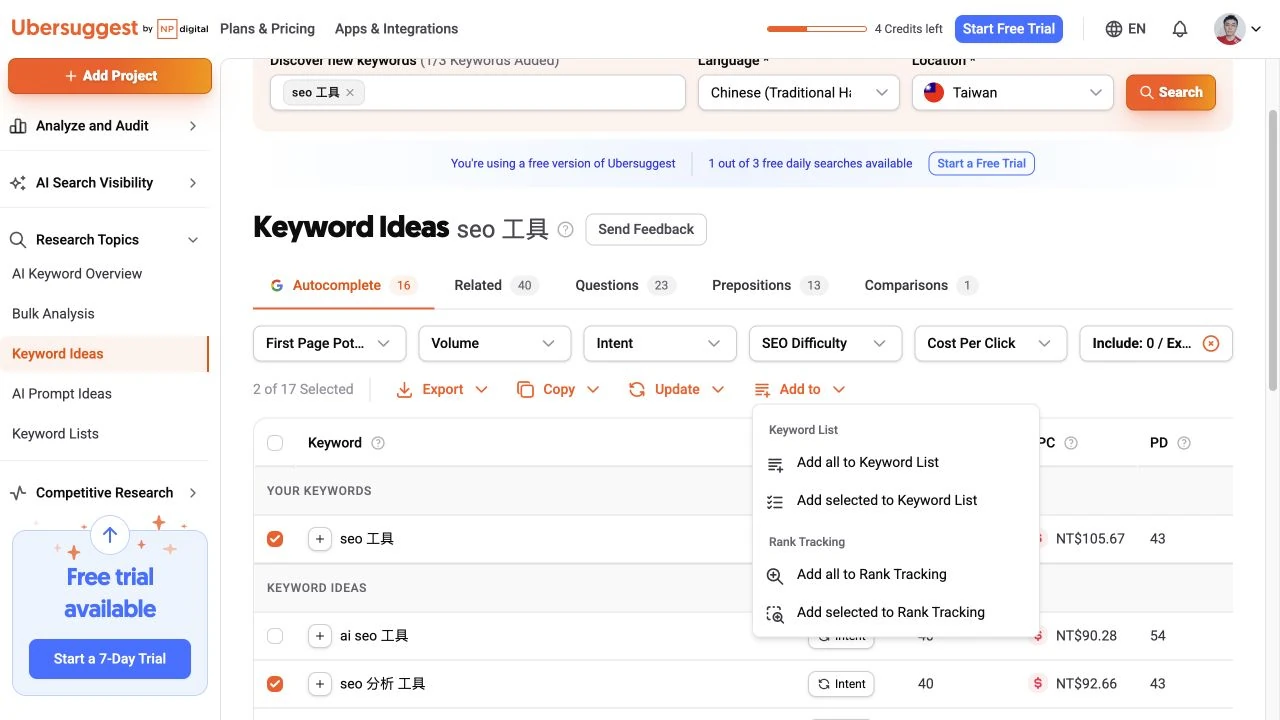Expand the Competitive Research section
The image size is (1280, 720).
pos(193,493)
